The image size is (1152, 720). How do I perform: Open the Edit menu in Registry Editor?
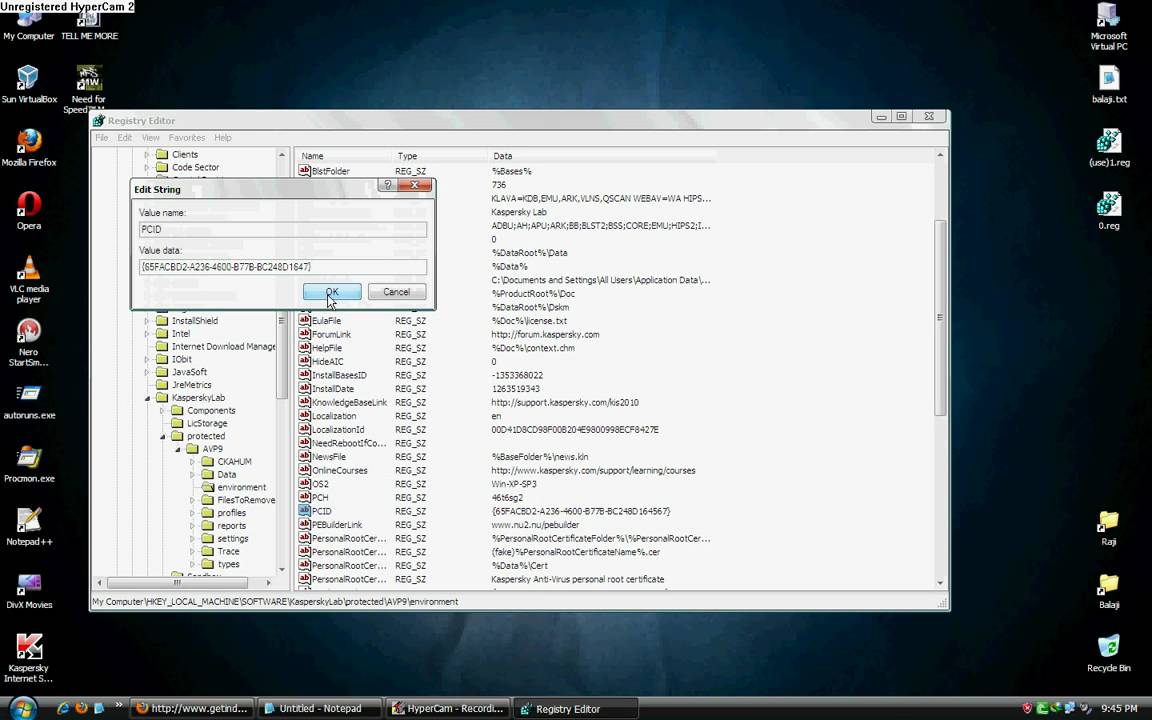(125, 137)
